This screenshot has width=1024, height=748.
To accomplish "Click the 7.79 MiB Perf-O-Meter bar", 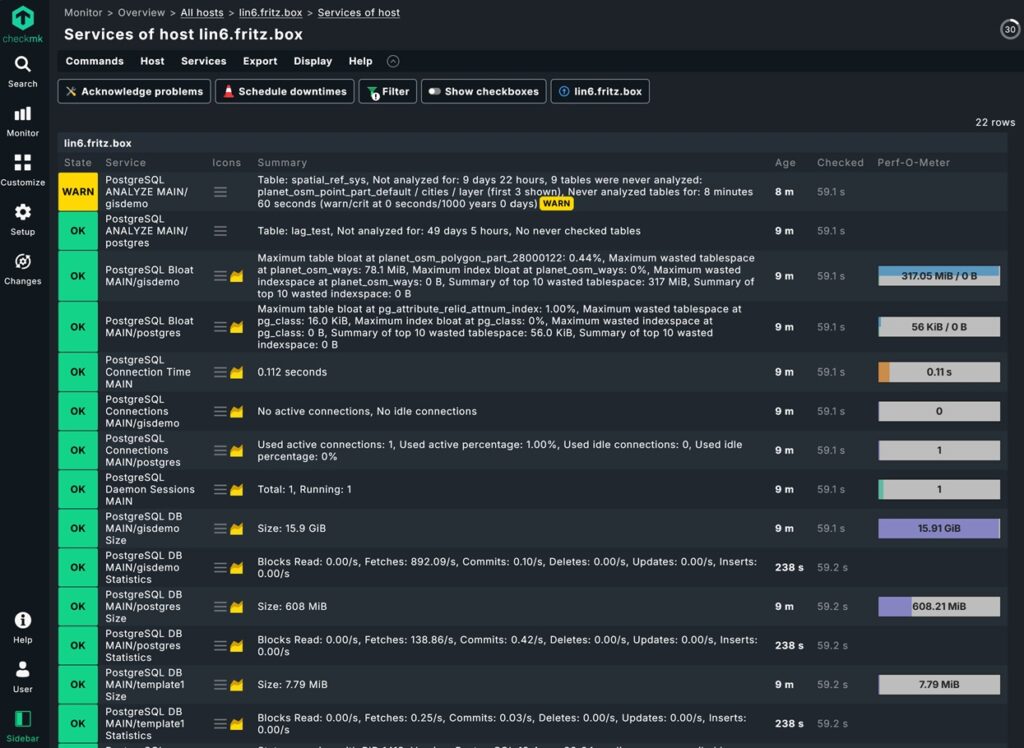I will 938,685.
